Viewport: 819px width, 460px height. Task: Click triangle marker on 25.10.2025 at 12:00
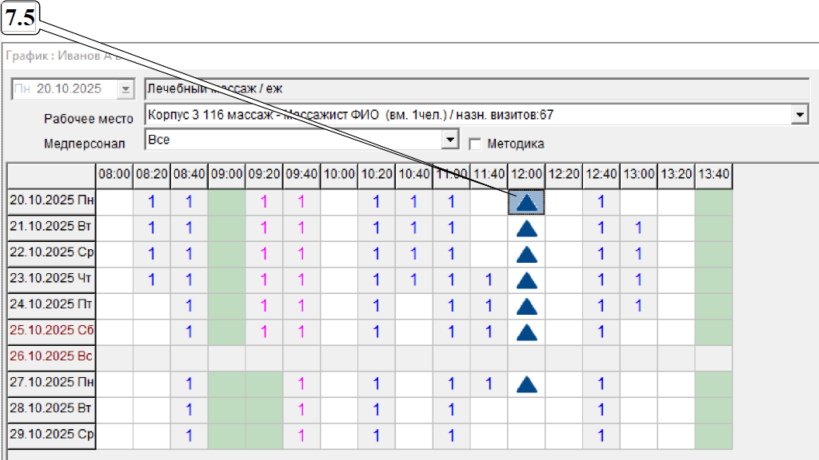point(527,332)
